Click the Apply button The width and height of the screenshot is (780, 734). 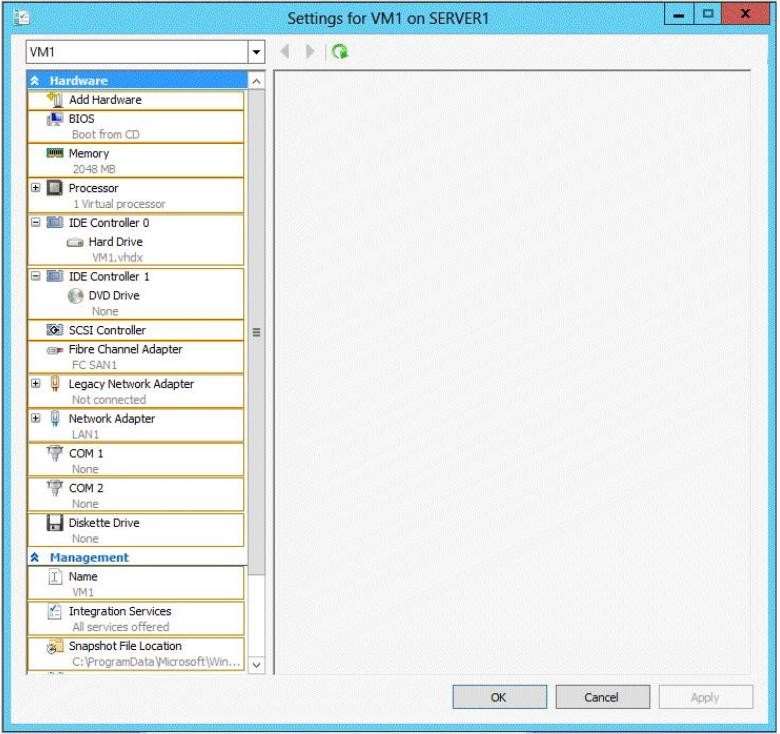(x=705, y=697)
